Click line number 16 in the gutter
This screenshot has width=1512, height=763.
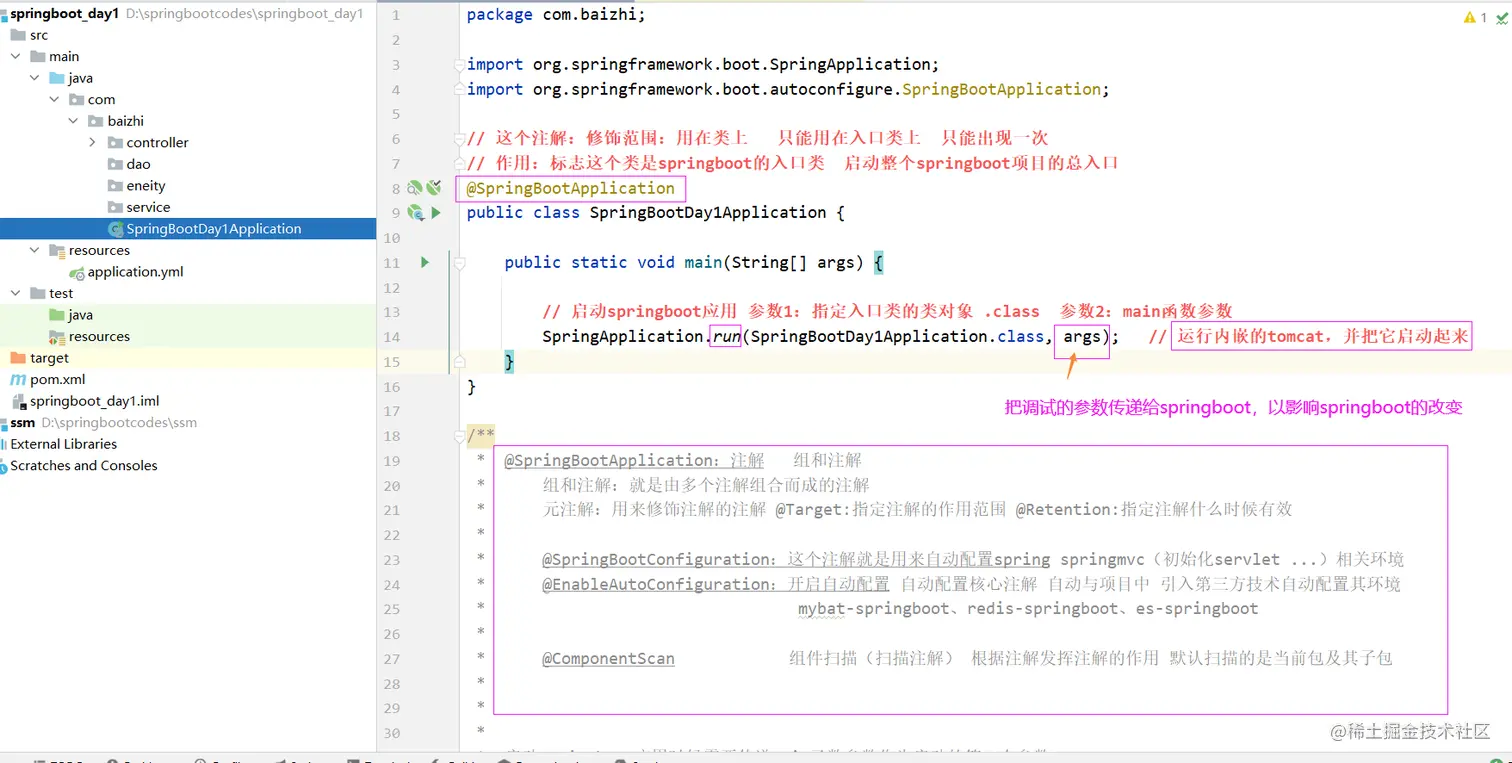[x=391, y=387]
